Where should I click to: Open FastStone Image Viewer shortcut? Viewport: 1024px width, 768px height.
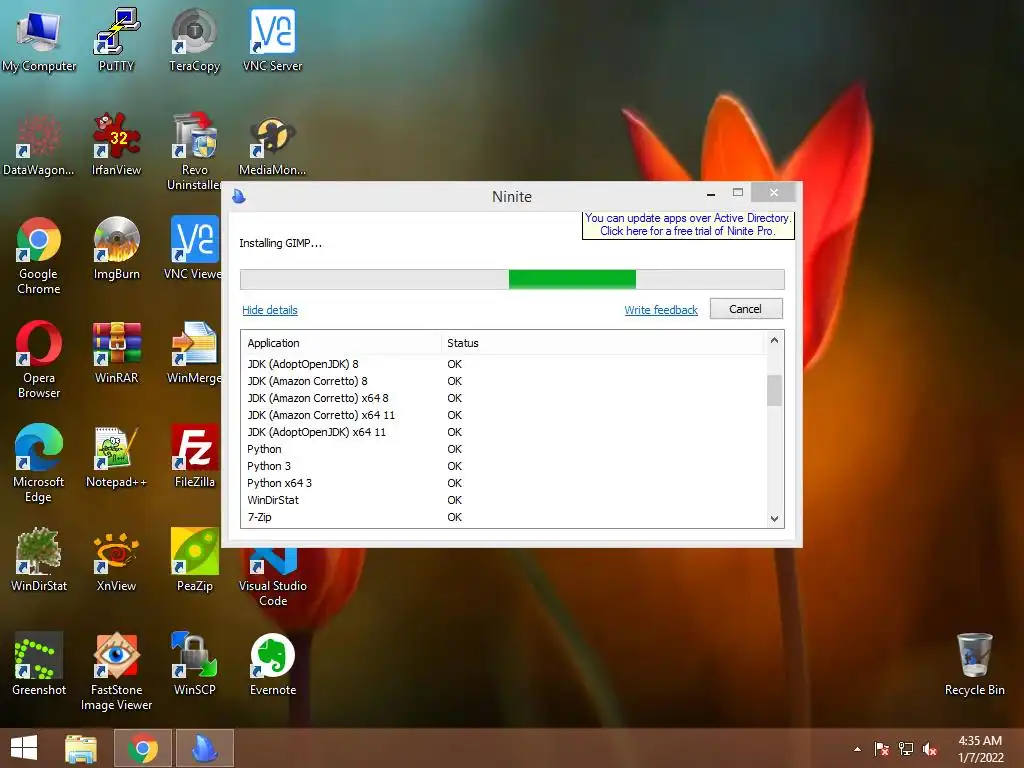[x=116, y=671]
